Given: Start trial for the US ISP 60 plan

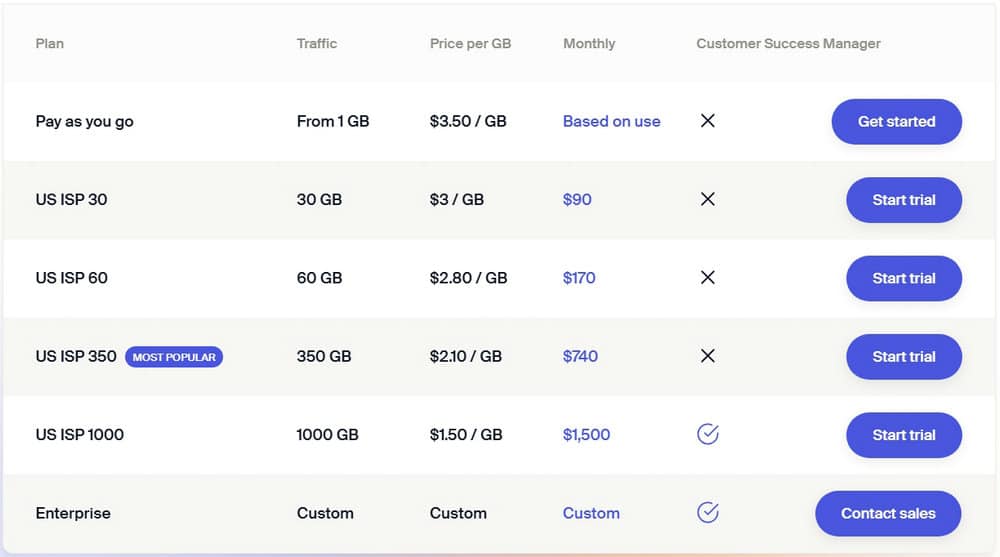Looking at the screenshot, I should pyautogui.click(x=904, y=278).
